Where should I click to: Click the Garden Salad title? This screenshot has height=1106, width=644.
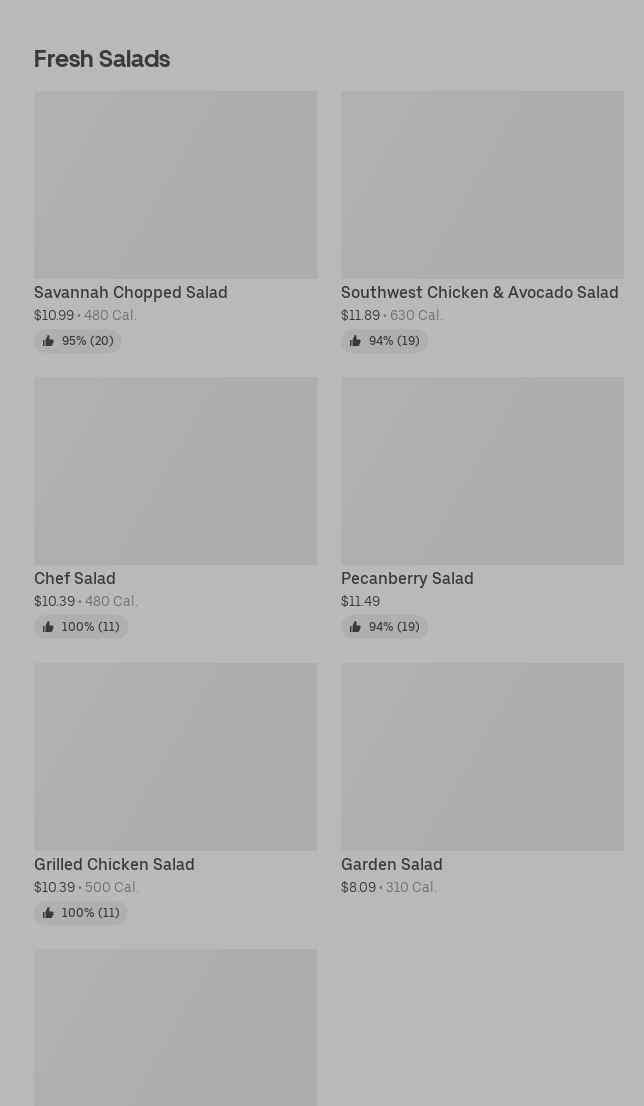click(391, 865)
